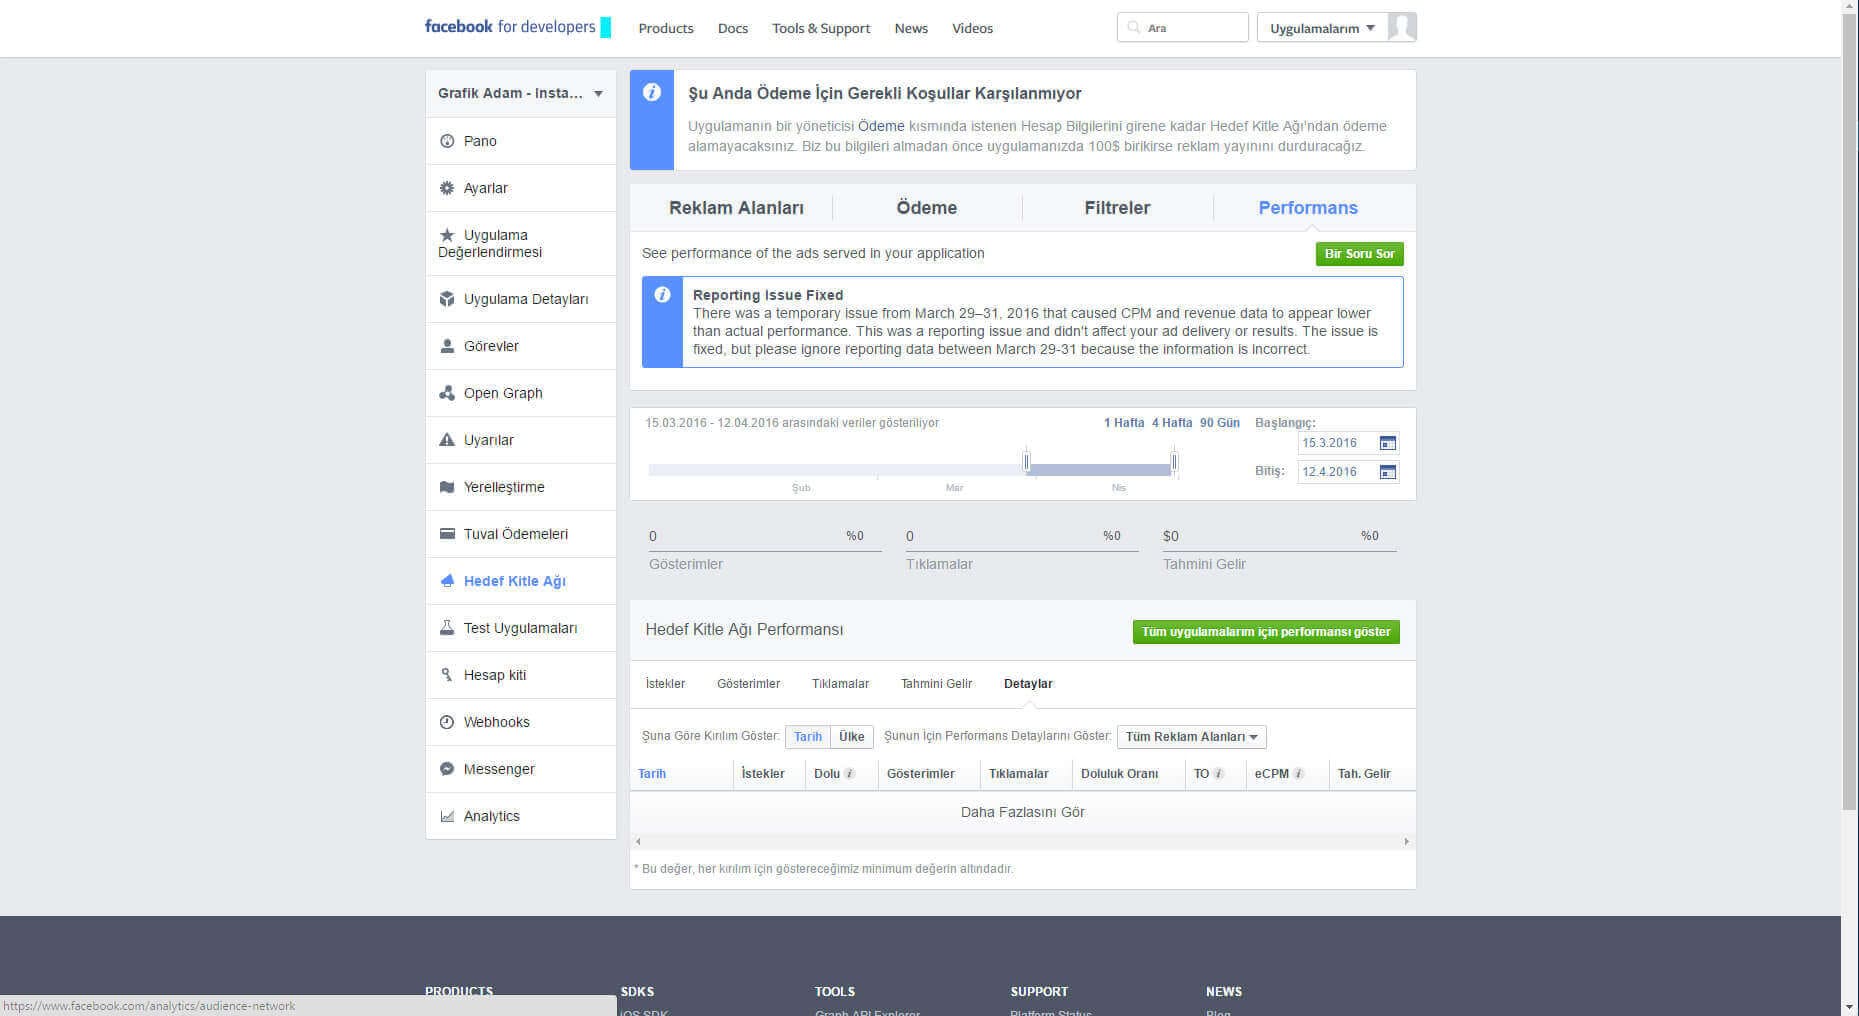Open the Detaylar chart tab
This screenshot has height=1016, width=1859.
click(1028, 684)
